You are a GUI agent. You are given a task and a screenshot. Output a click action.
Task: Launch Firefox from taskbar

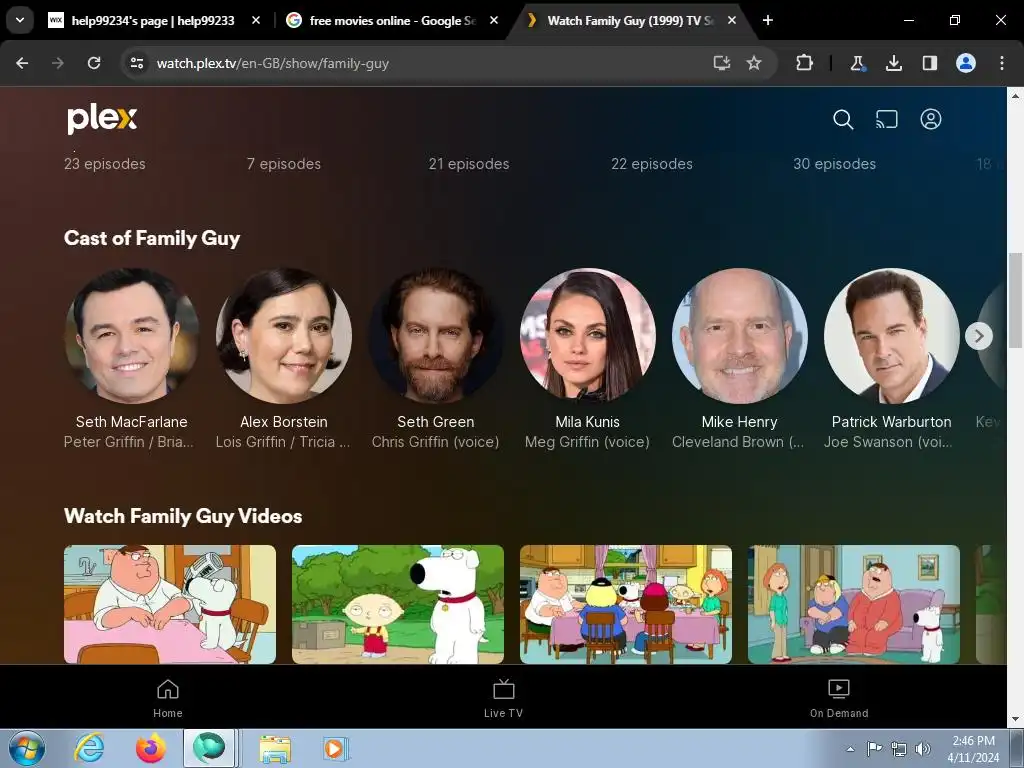click(150, 748)
